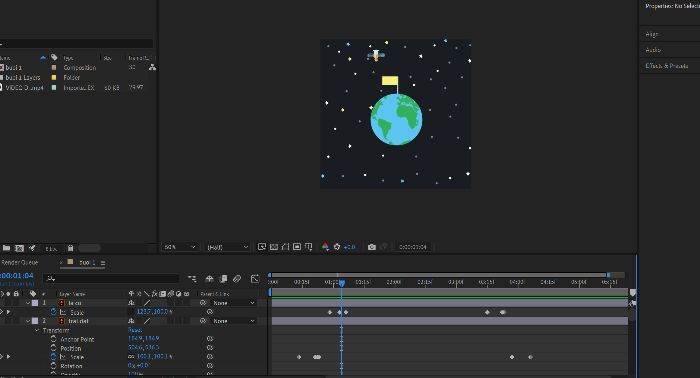
Task: Delete selected item with trash icon
Action: coord(70,248)
